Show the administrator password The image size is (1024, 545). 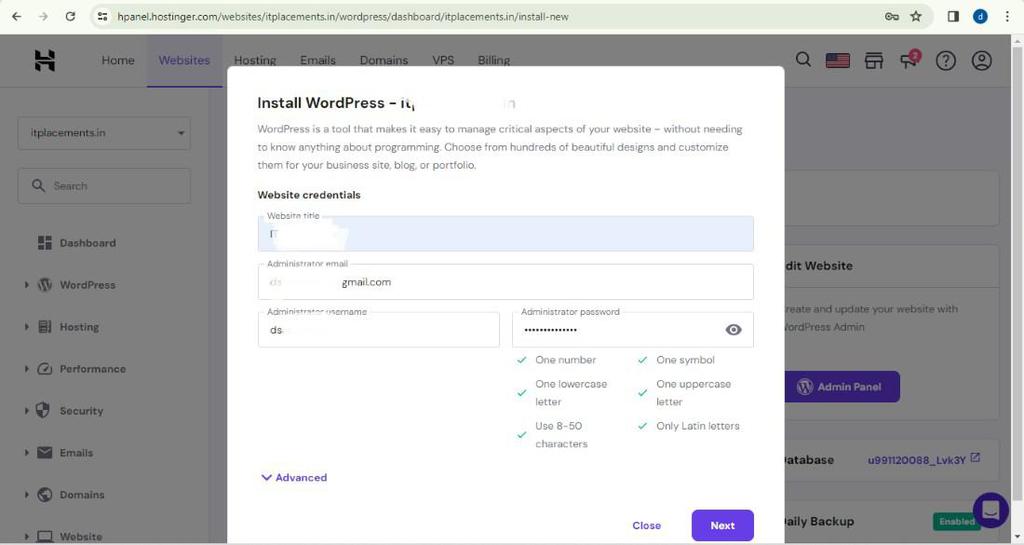click(x=733, y=330)
